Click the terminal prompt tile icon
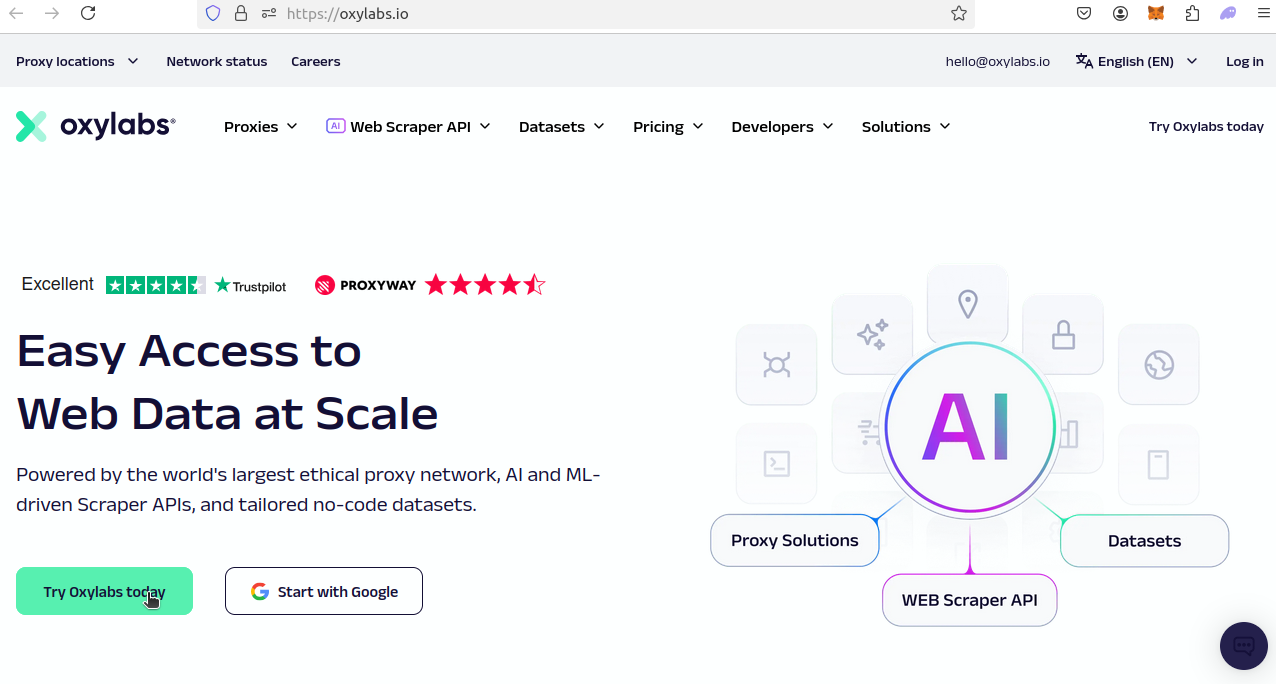Image resolution: width=1276 pixels, height=684 pixels. coord(777,463)
